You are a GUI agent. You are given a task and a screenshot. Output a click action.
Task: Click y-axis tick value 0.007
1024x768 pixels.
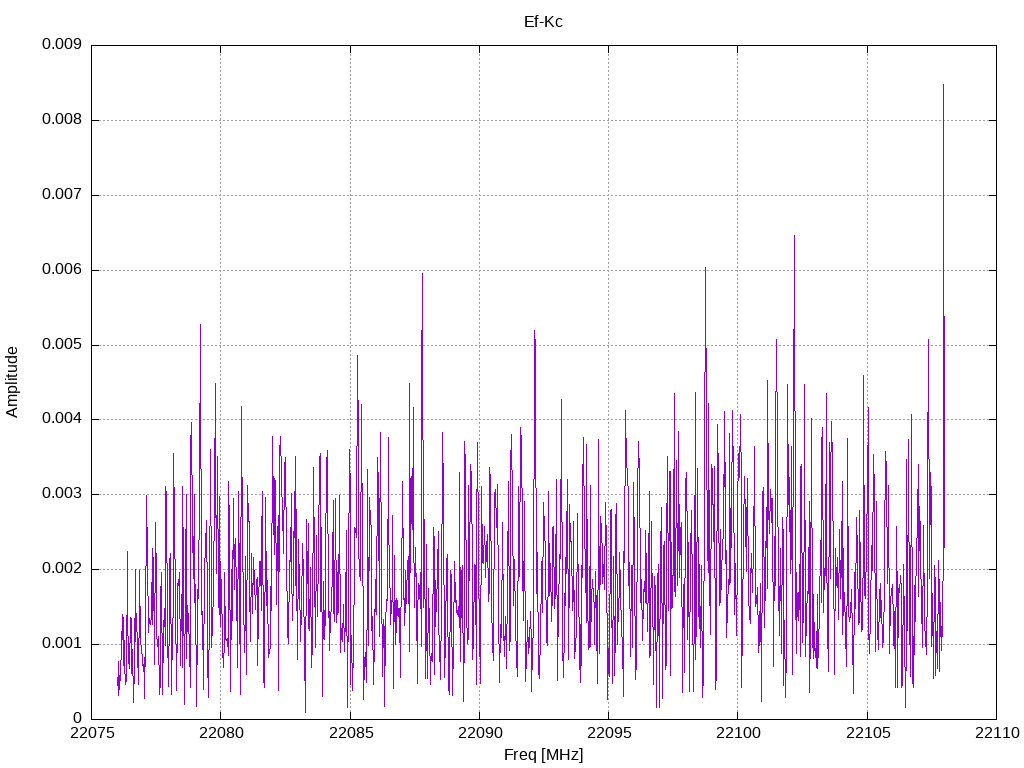coord(62,195)
